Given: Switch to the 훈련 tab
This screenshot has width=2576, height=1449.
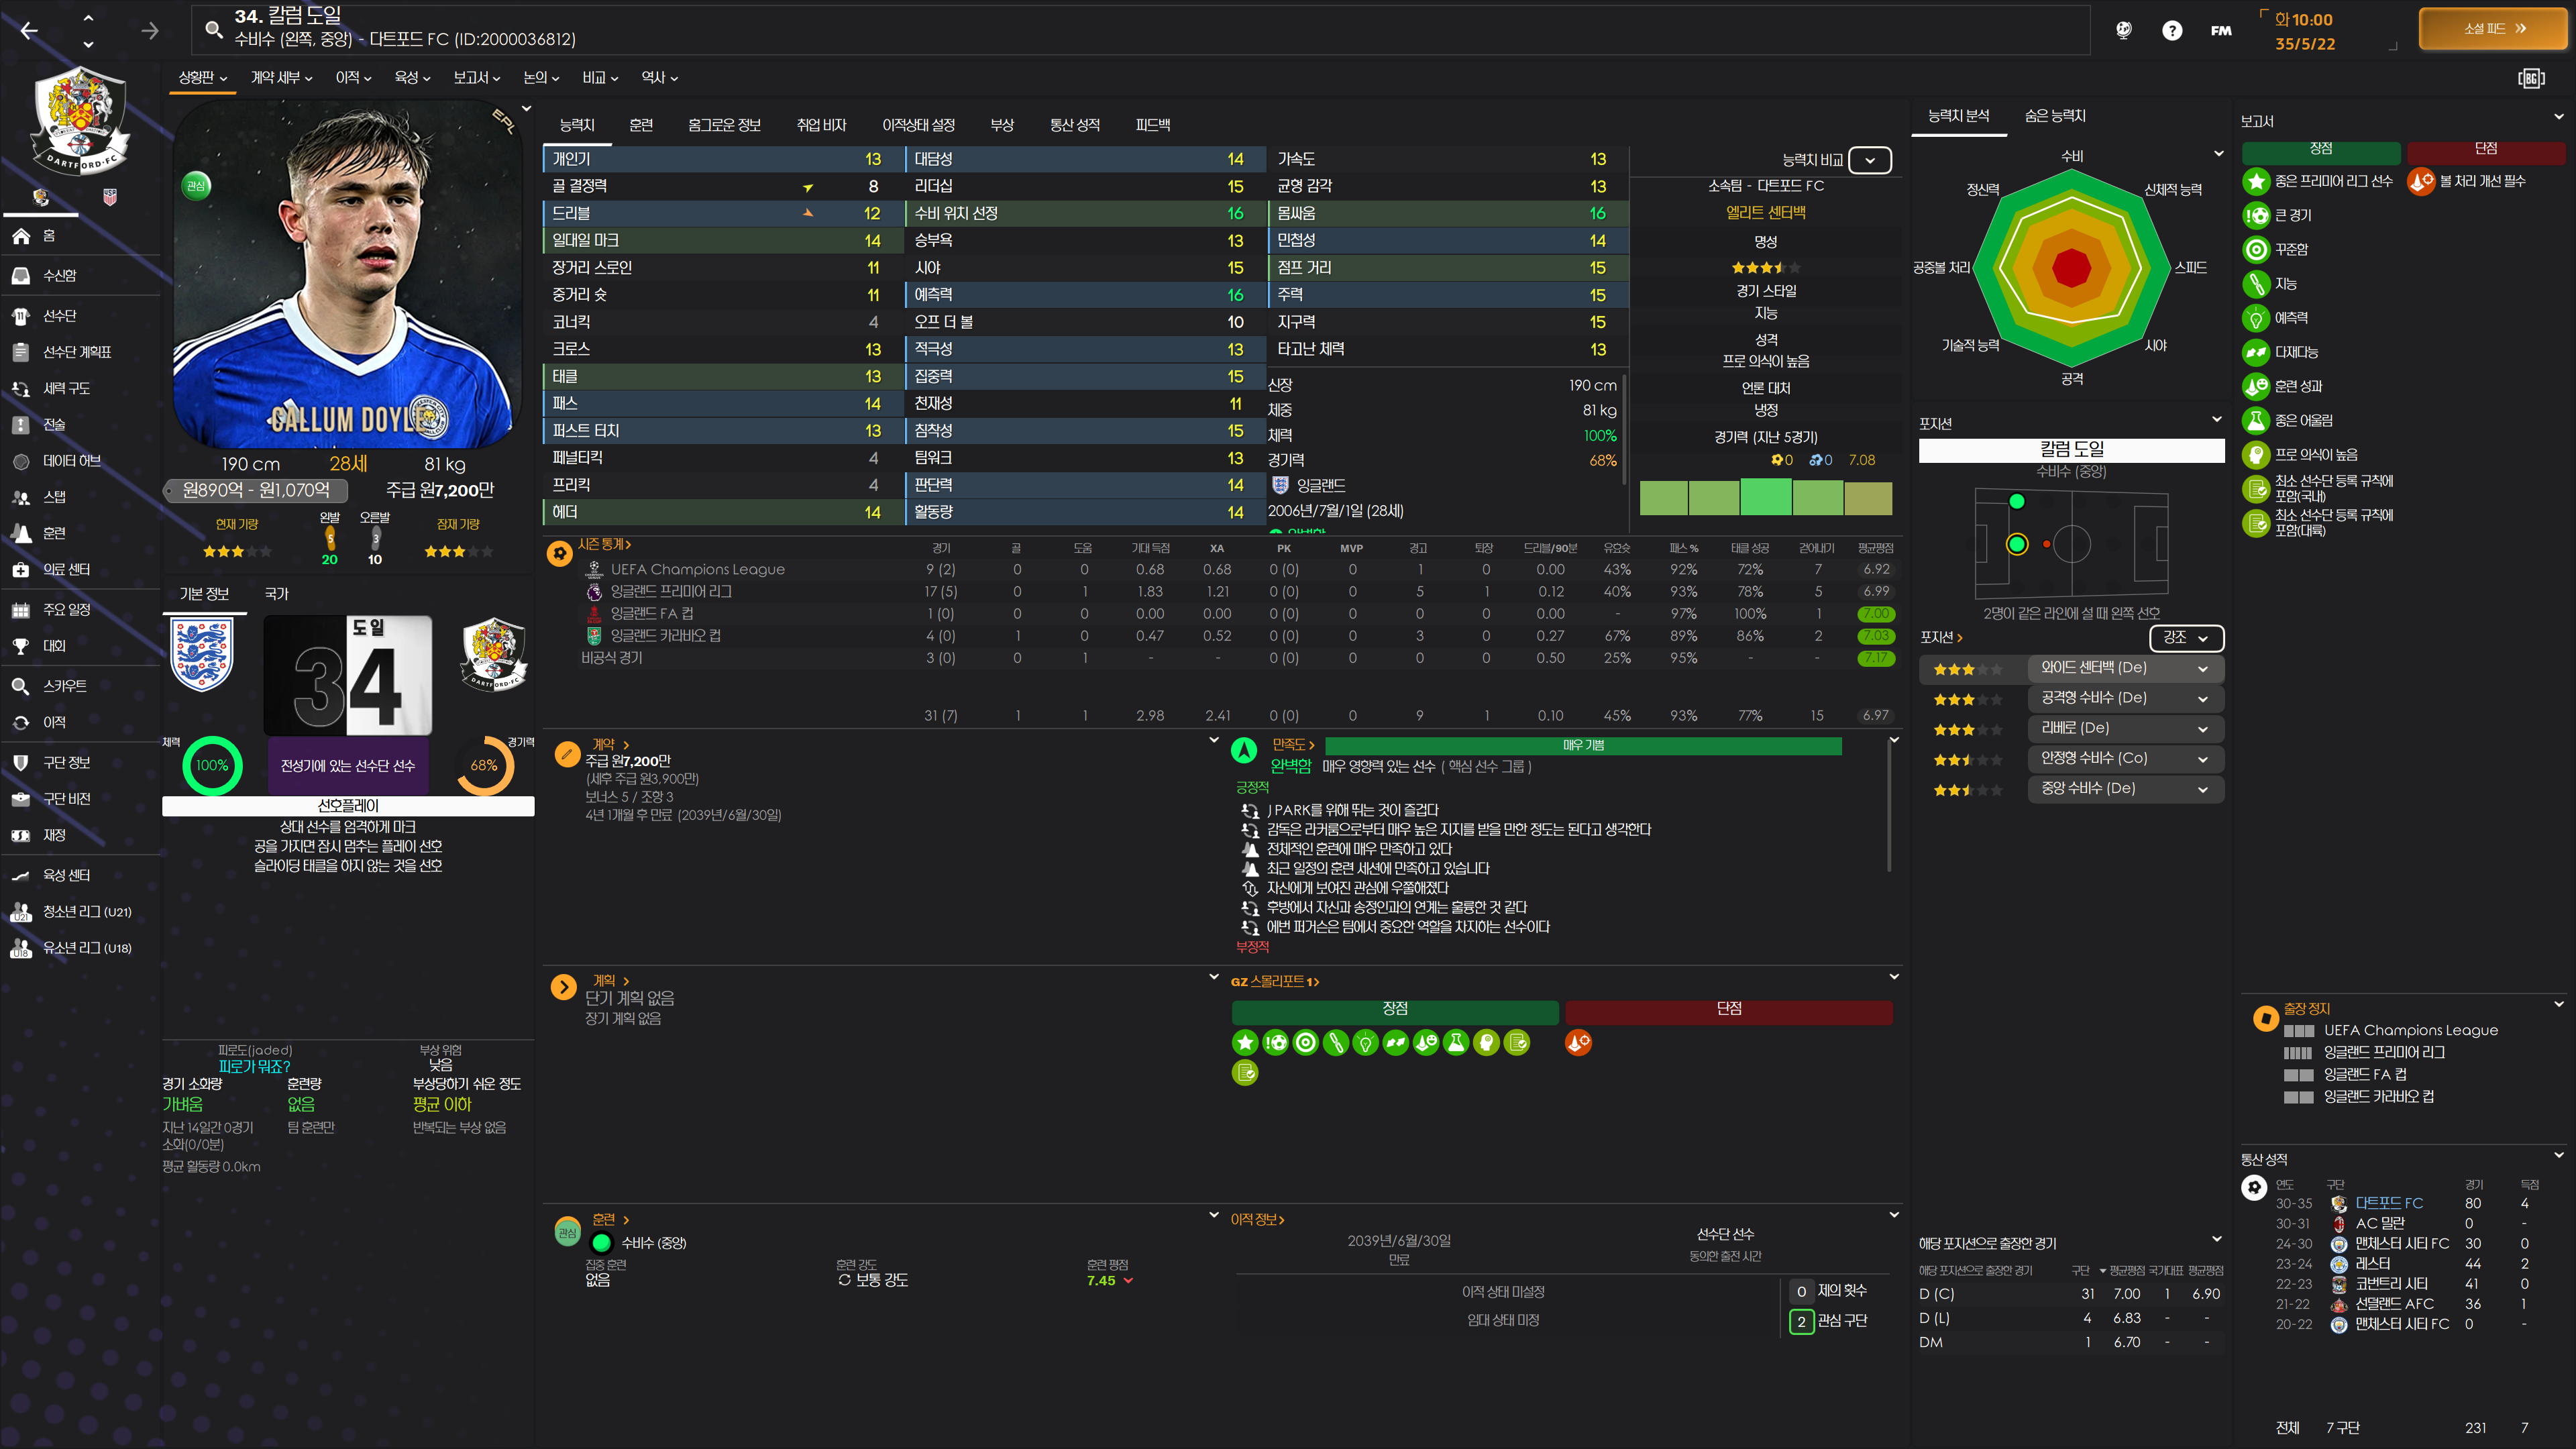Looking at the screenshot, I should pyautogui.click(x=641, y=125).
